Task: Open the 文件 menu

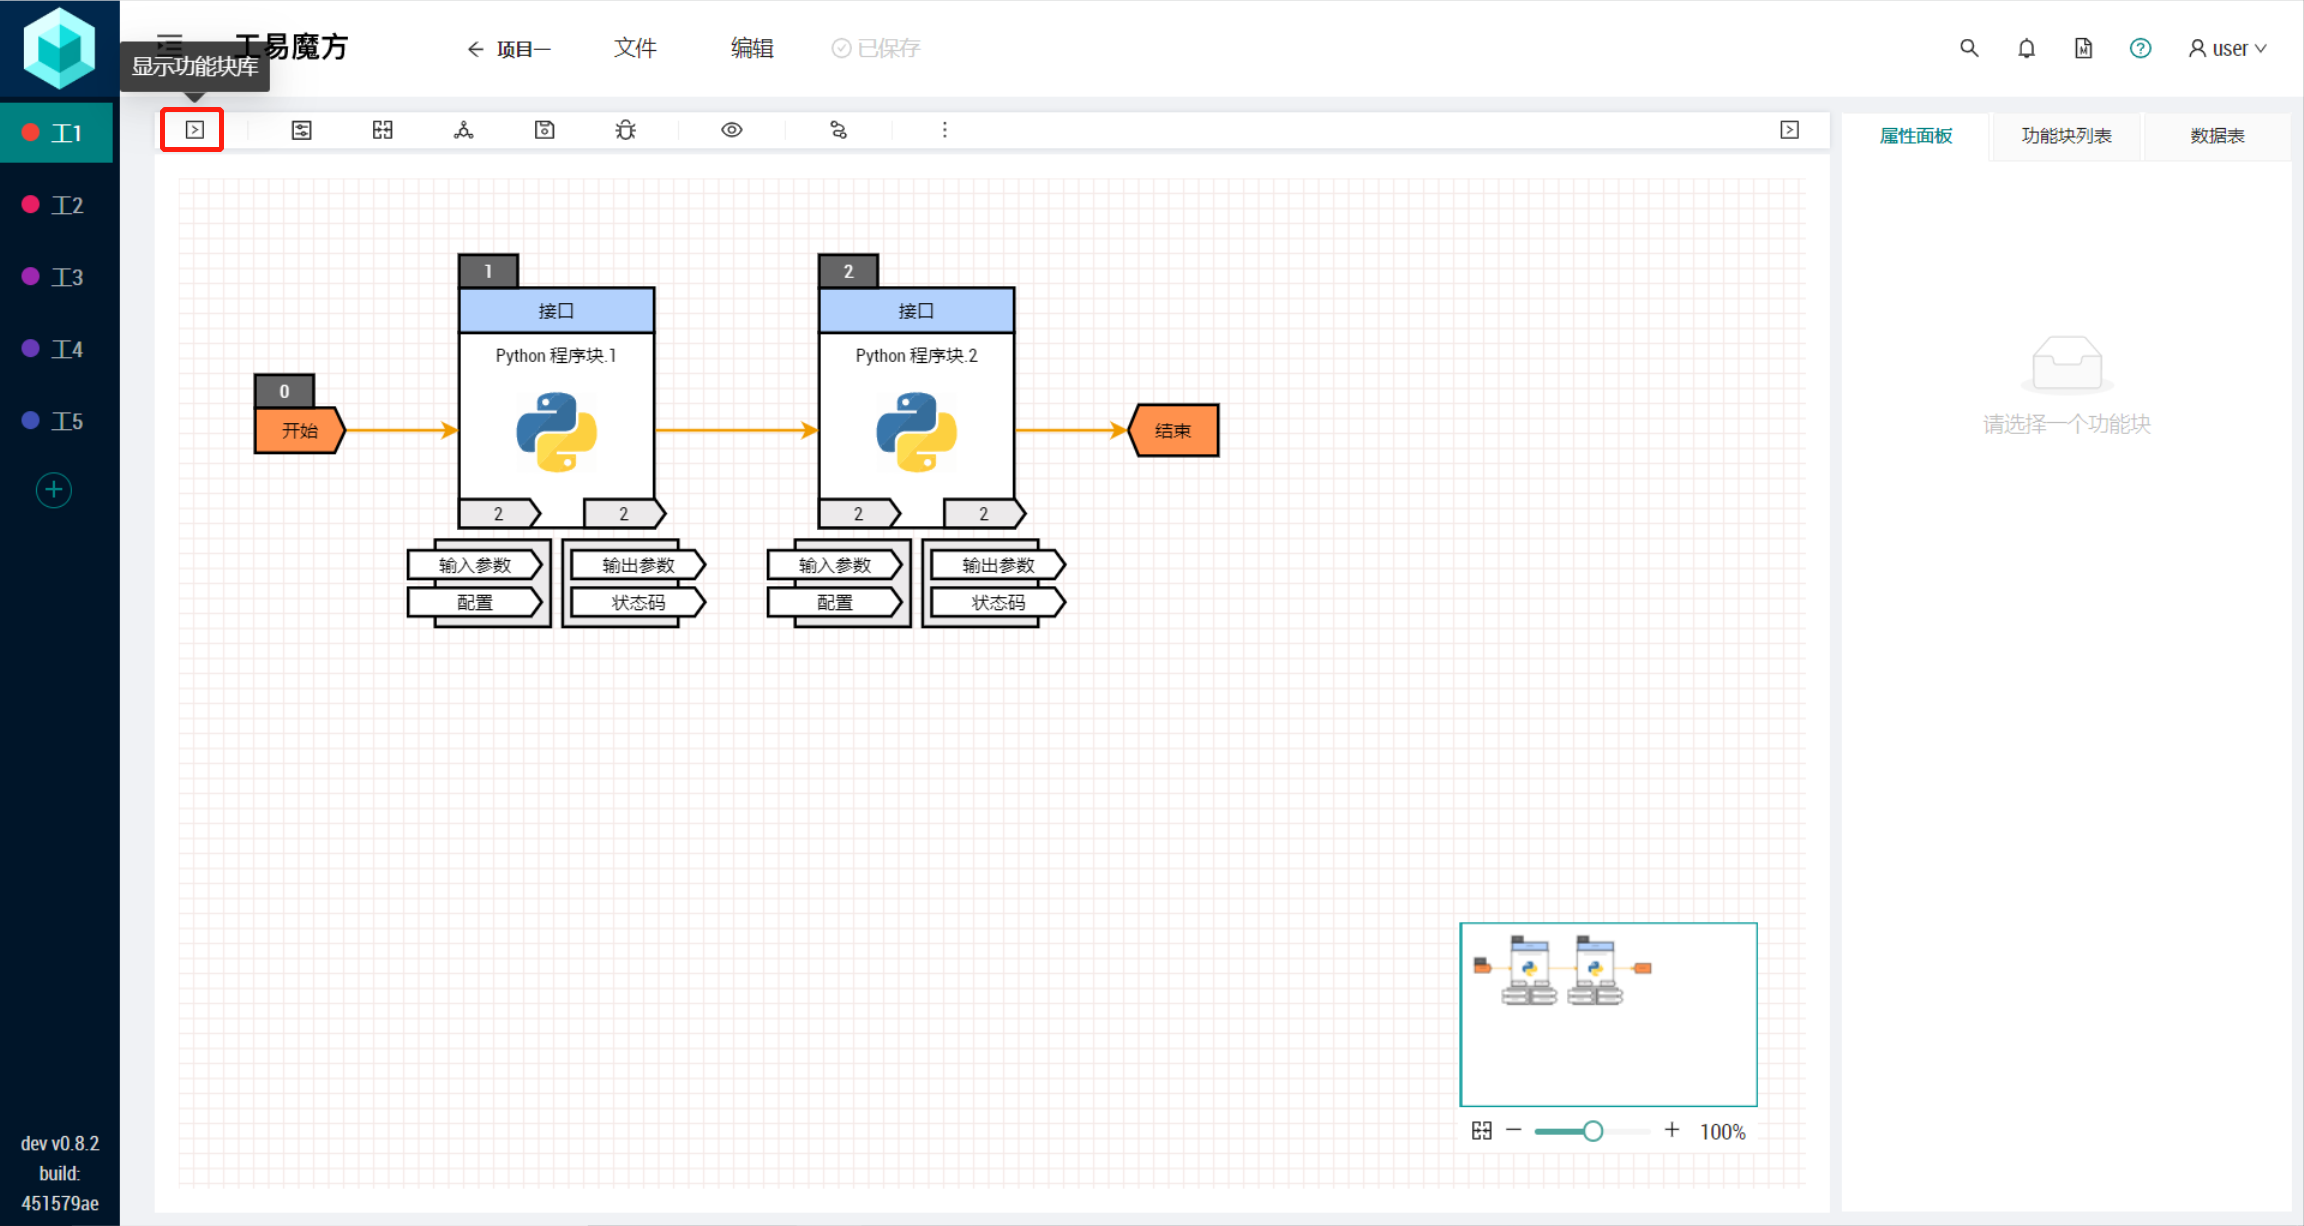Action: point(635,48)
